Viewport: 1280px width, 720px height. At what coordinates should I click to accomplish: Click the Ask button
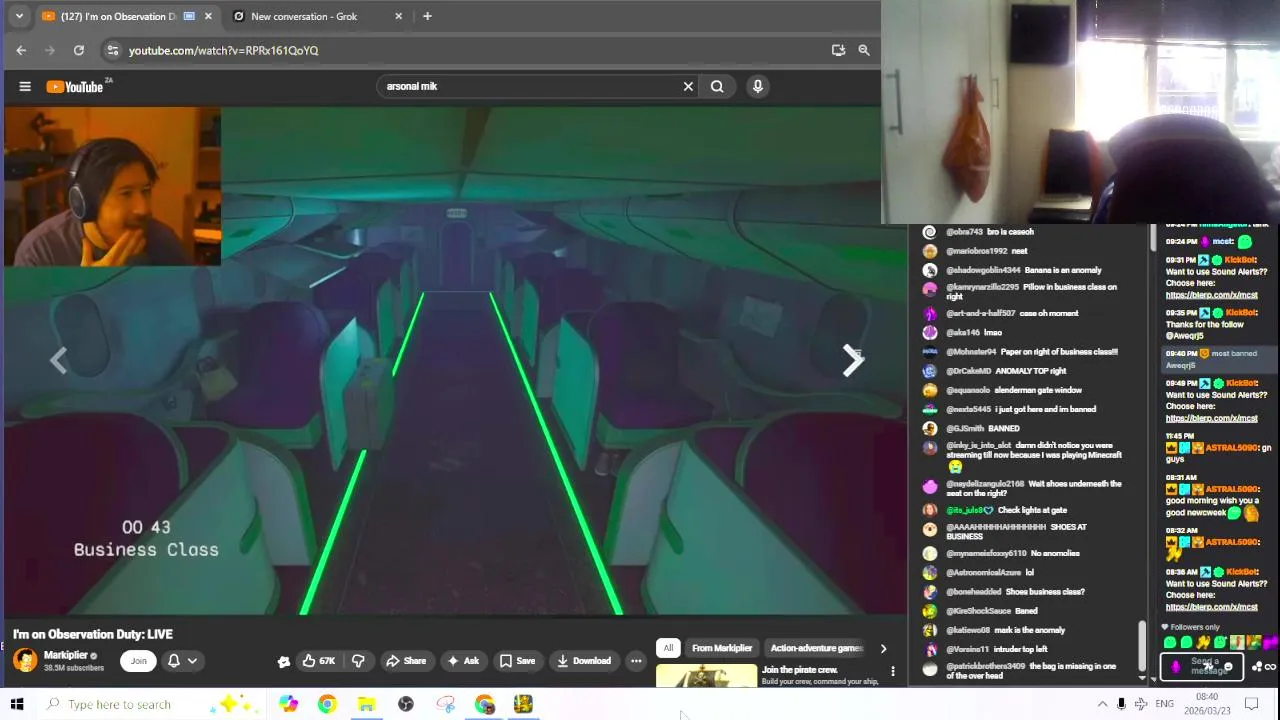point(463,661)
